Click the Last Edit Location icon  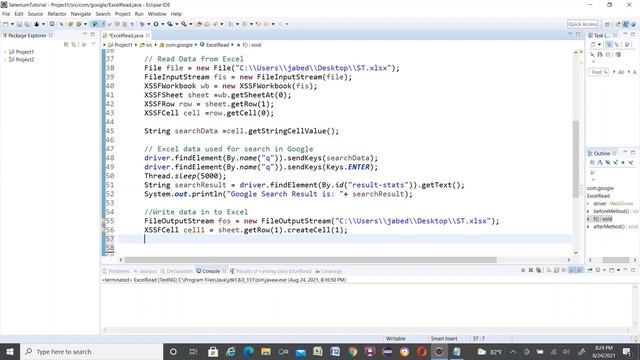pyautogui.click(x=258, y=24)
